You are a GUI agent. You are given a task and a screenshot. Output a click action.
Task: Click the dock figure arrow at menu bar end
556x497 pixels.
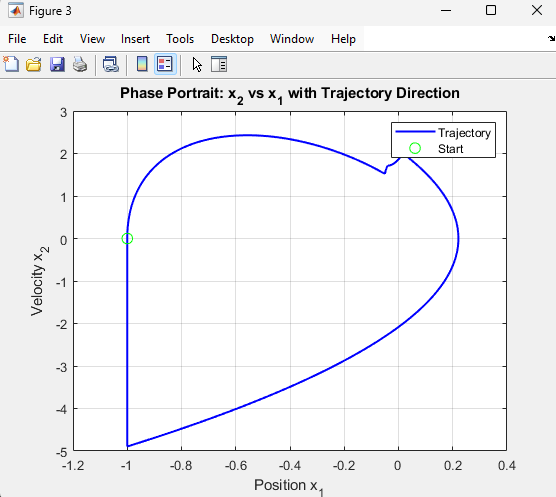[x=551, y=38]
